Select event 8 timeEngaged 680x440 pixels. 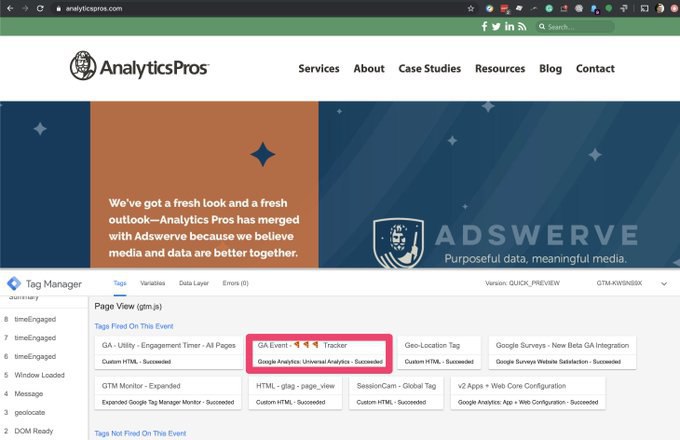[35, 319]
